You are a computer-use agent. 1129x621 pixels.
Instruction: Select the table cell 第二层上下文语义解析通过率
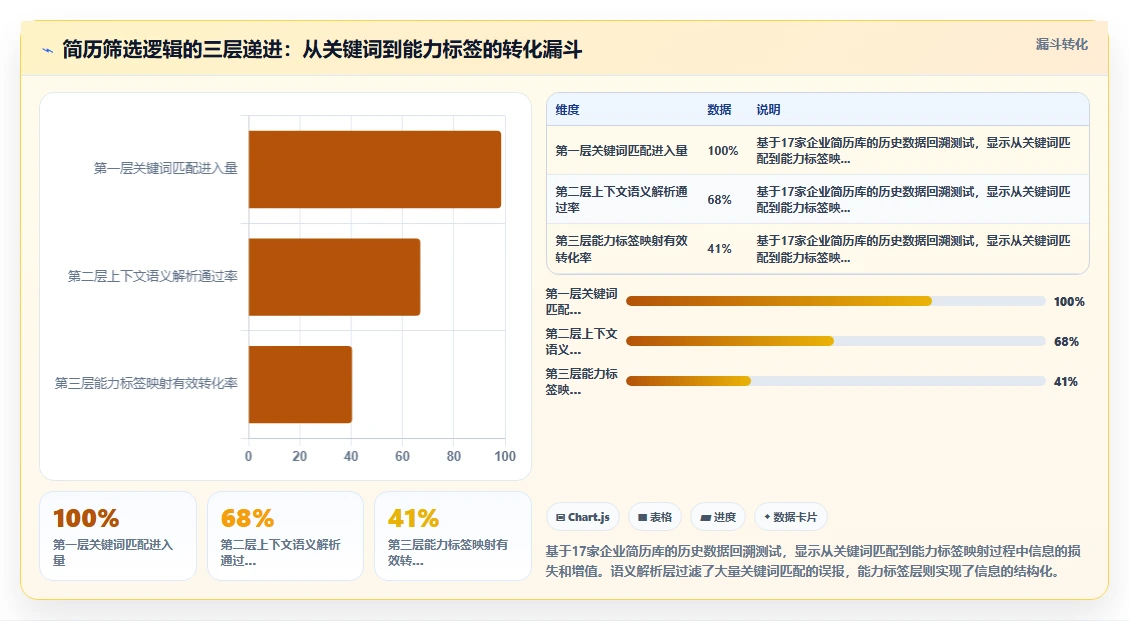pyautogui.click(x=621, y=200)
